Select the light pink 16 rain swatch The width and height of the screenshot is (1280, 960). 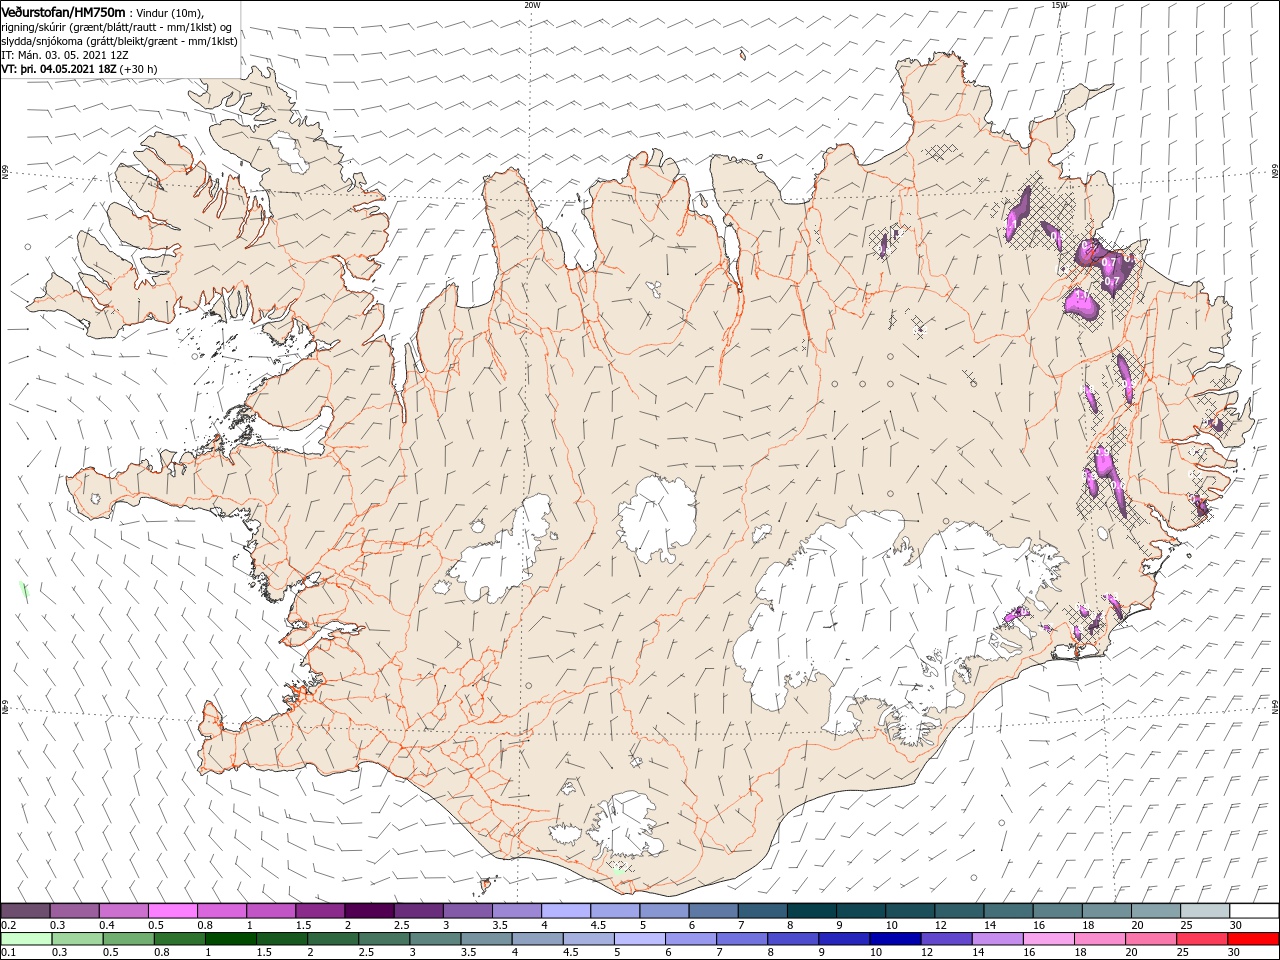(1048, 939)
